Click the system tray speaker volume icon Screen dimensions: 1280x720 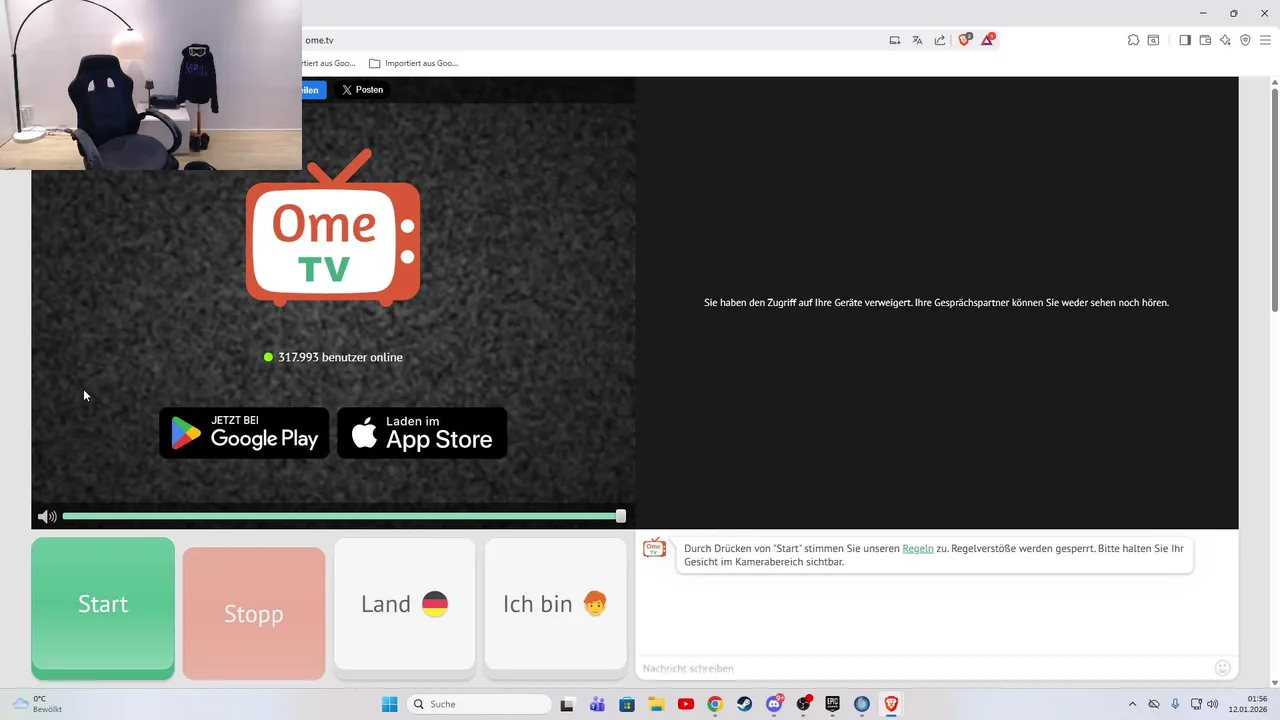(1213, 704)
